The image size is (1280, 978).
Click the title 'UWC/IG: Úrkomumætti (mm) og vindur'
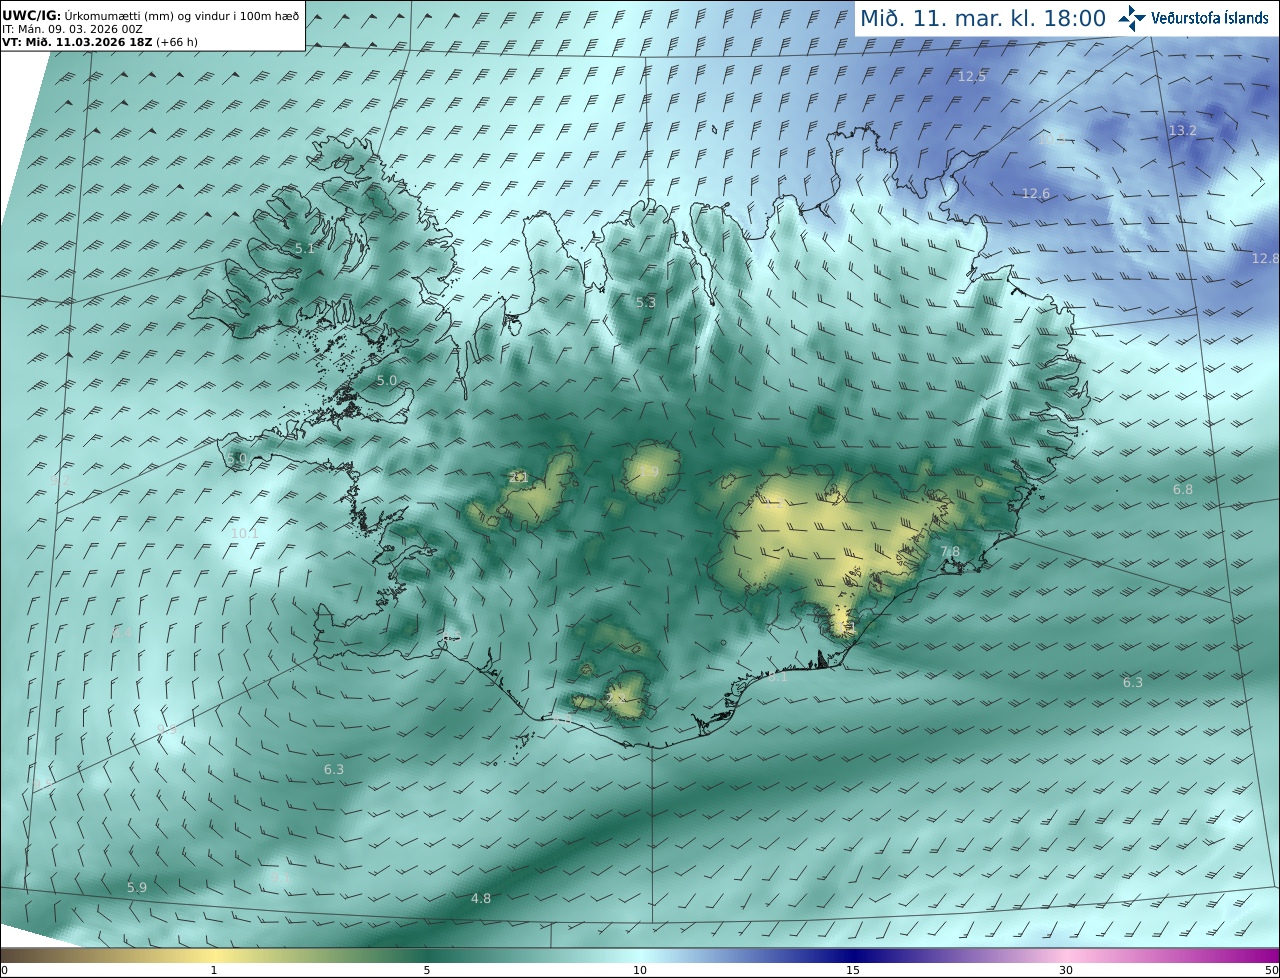(x=152, y=16)
